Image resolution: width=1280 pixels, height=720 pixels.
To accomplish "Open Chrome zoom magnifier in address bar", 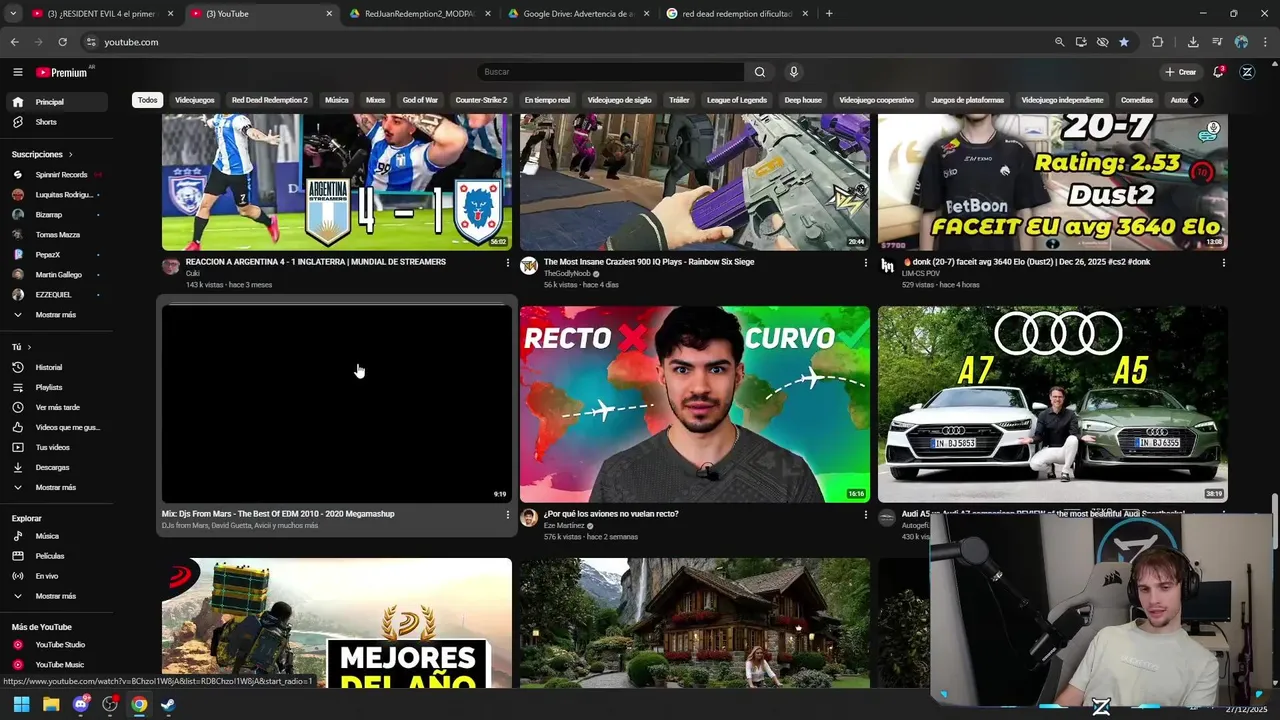I will point(1059,42).
